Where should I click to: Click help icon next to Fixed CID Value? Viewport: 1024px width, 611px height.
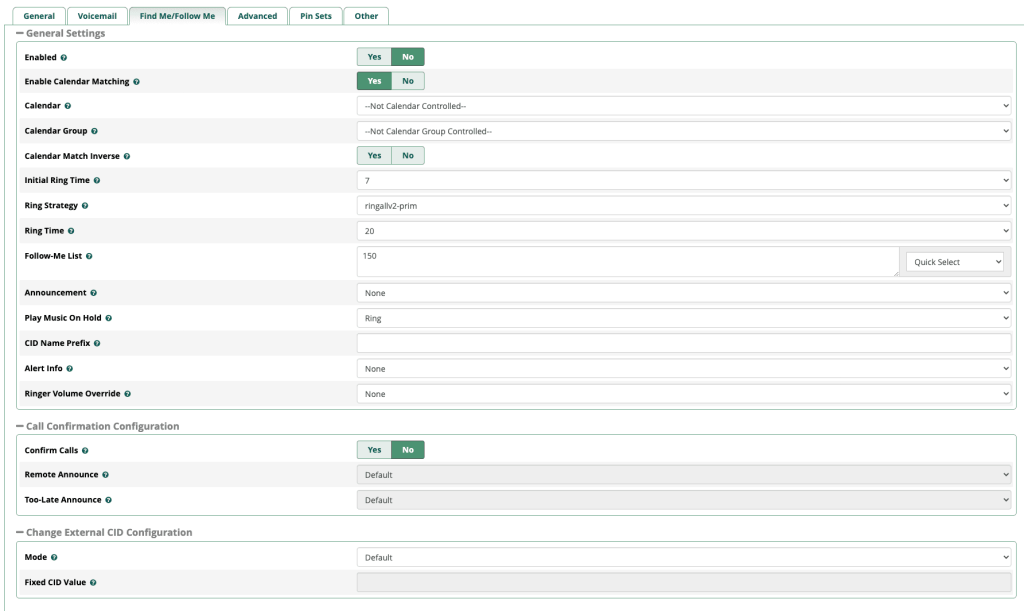pos(92,582)
